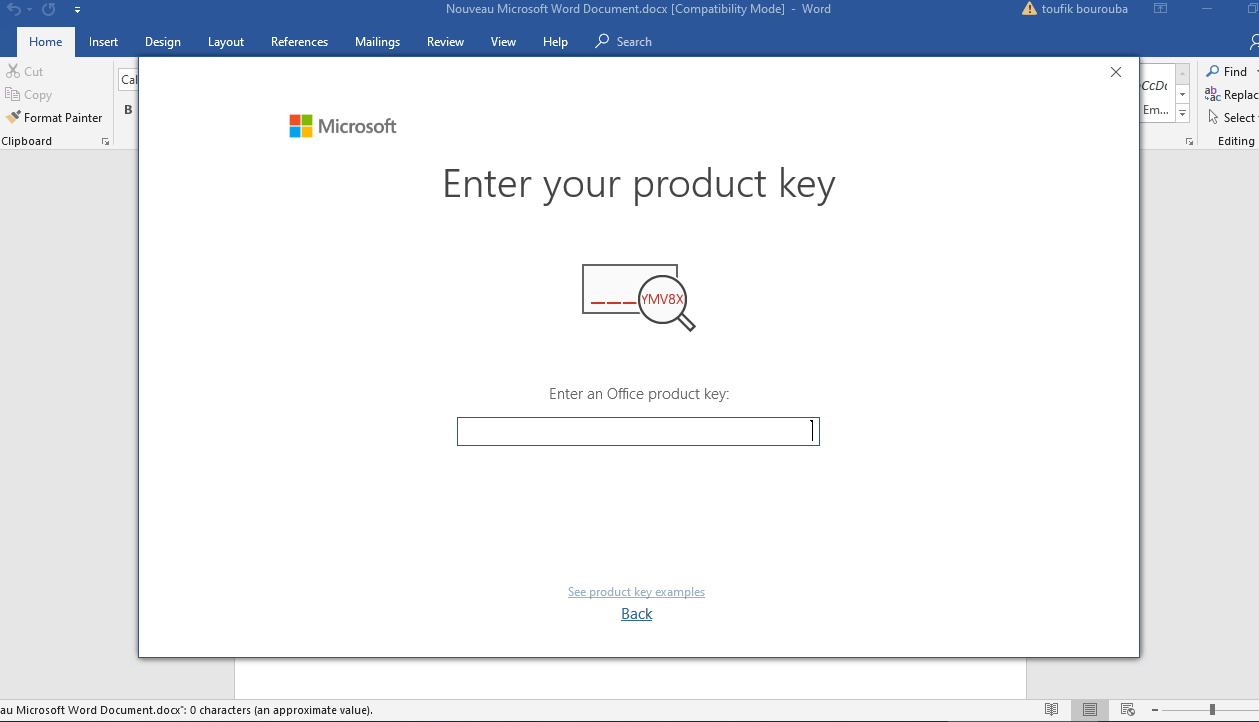Expand the Styles gallery with More arrow
Screen dimensions: 1259x722
pos(1182,113)
